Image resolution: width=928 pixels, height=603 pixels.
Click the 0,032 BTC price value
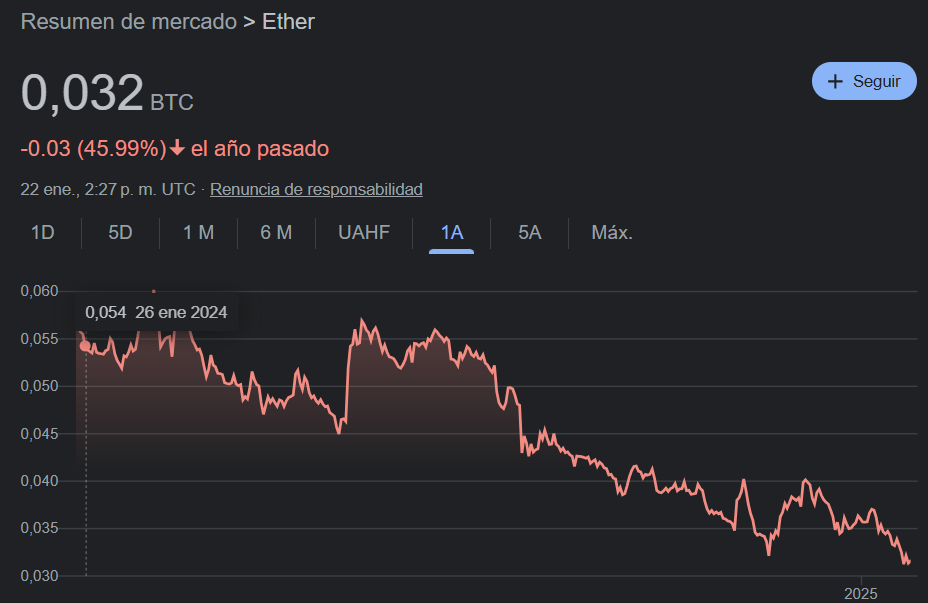point(107,93)
